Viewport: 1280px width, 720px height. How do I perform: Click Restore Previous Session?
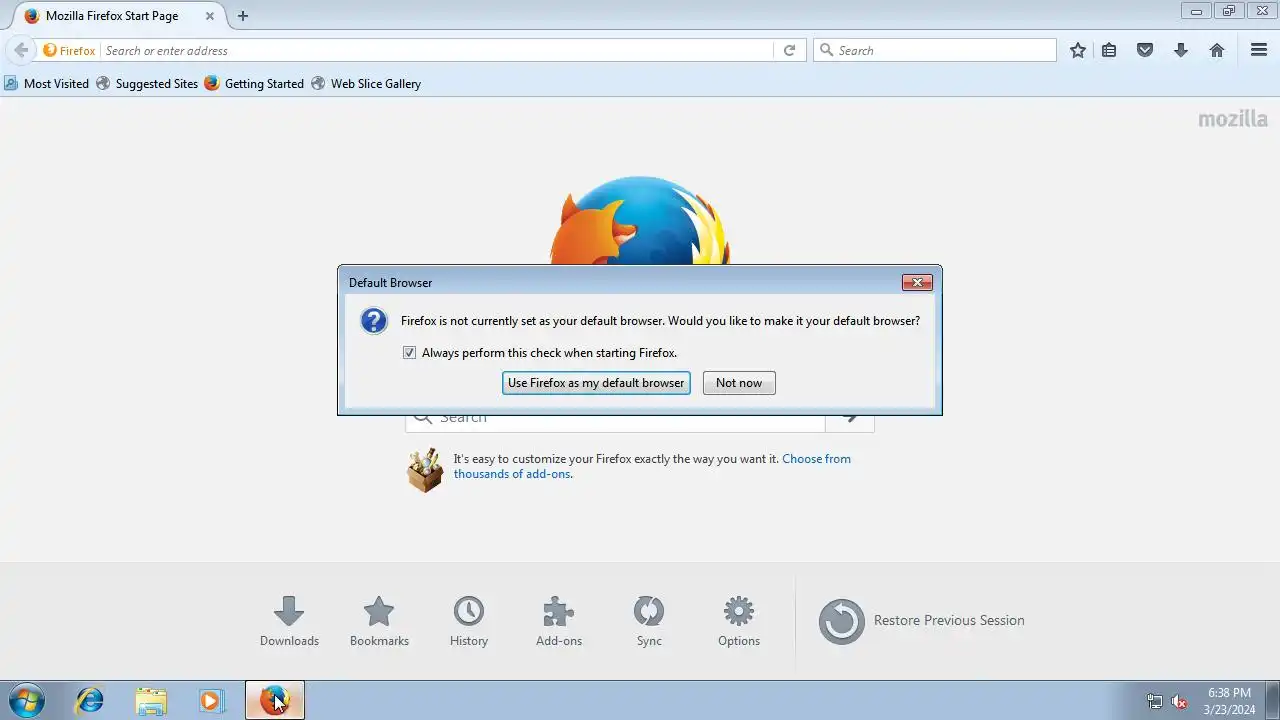[922, 621]
